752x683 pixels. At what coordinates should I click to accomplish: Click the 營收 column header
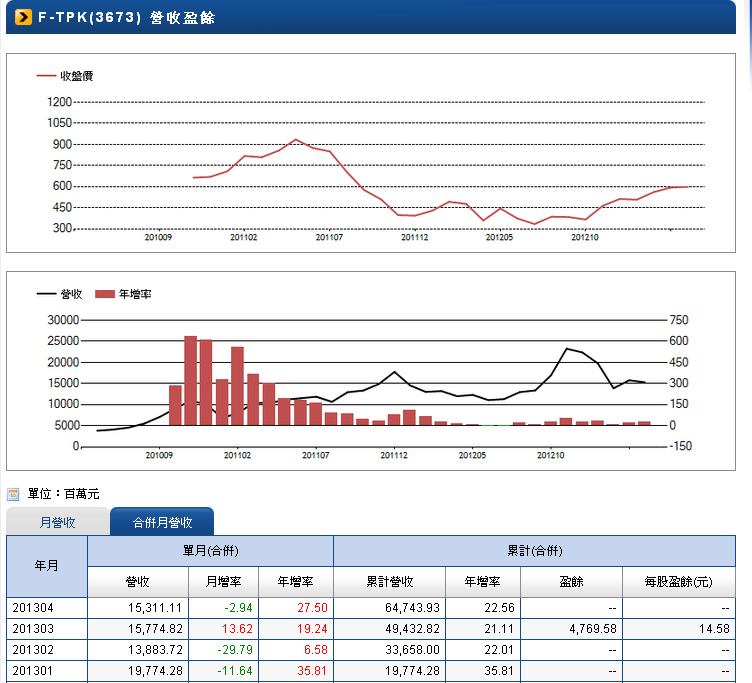[138, 581]
